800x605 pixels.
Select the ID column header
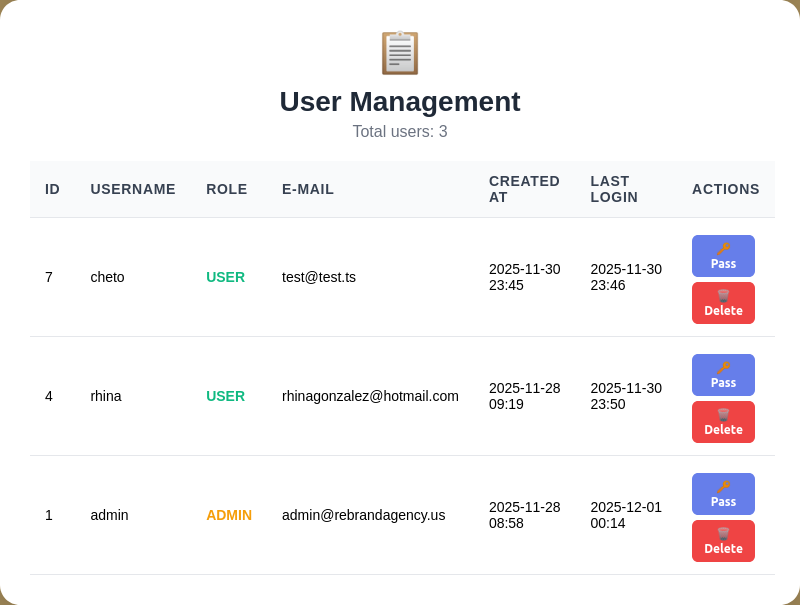point(52,189)
